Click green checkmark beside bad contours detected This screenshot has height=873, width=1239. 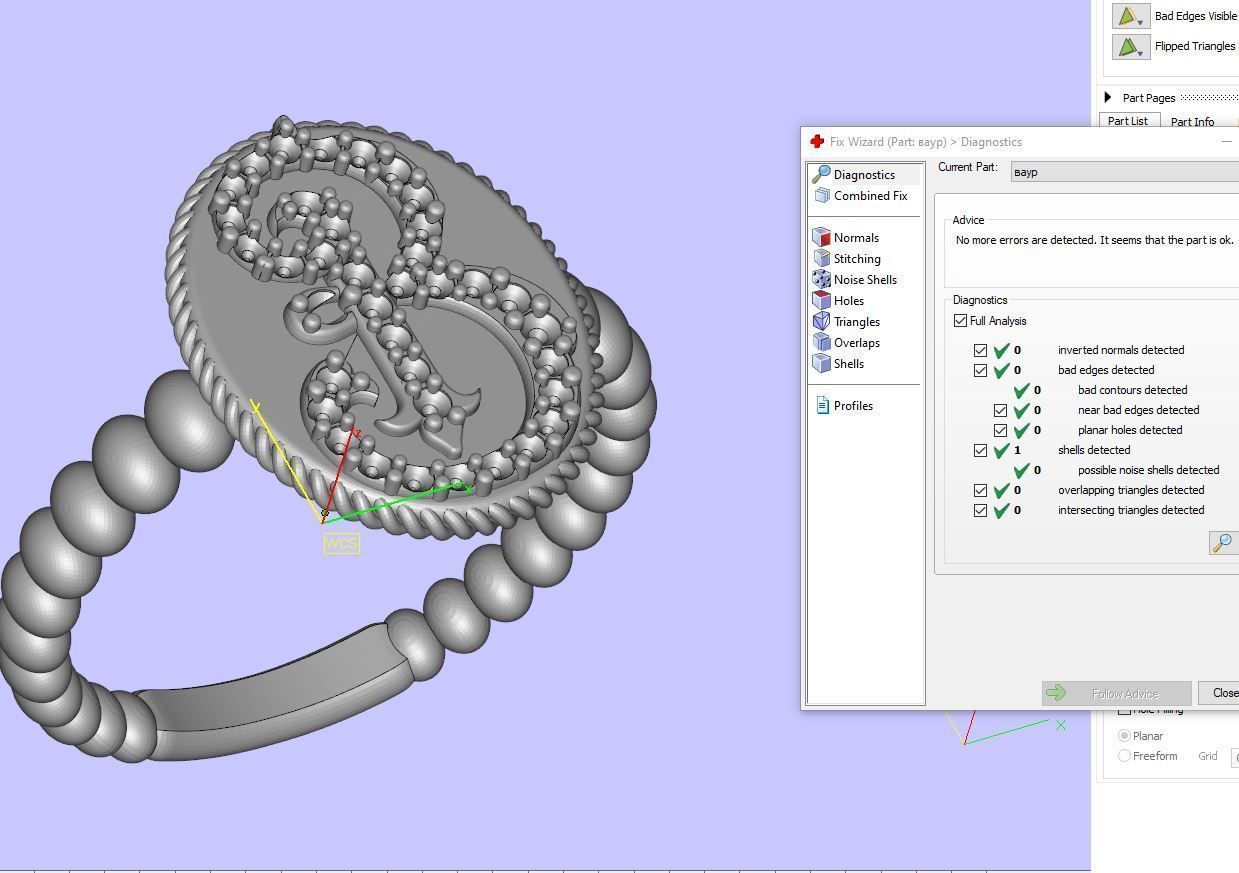[1021, 390]
